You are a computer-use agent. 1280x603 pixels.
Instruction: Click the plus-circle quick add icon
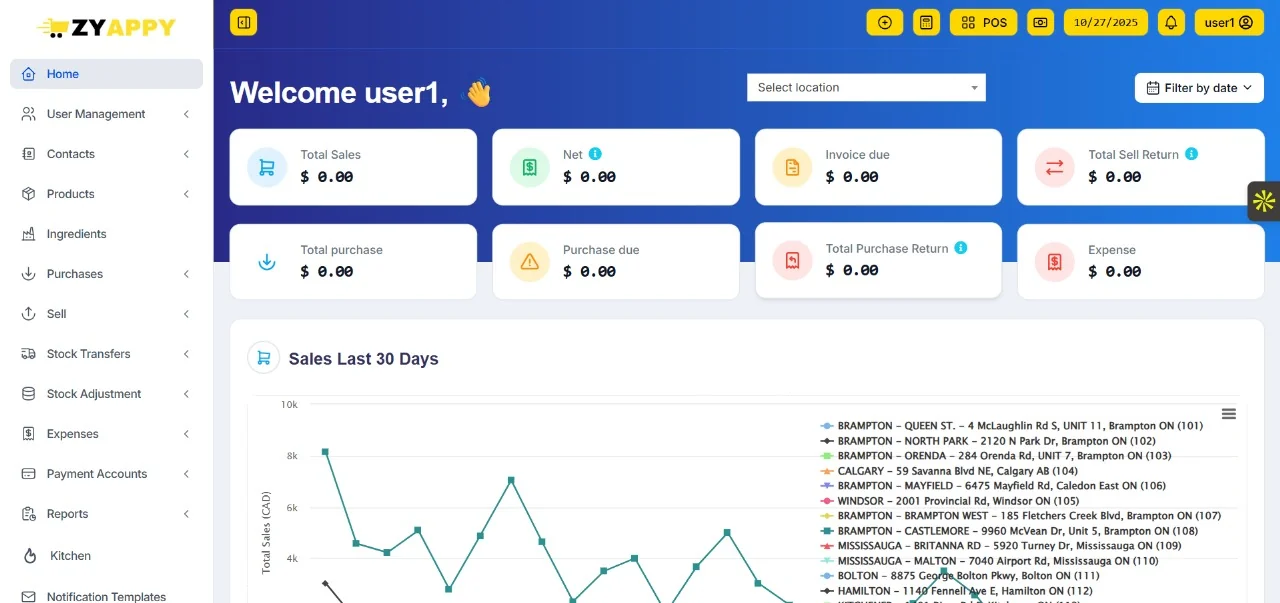coord(884,21)
